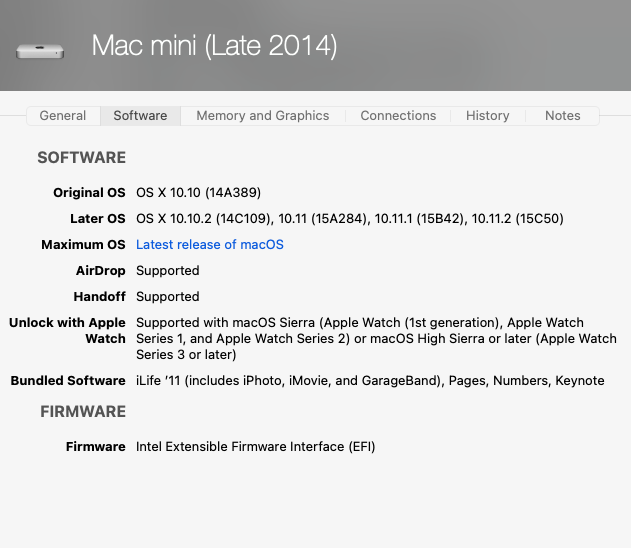The image size is (631, 548).
Task: Go to the Connections tab
Action: (398, 116)
